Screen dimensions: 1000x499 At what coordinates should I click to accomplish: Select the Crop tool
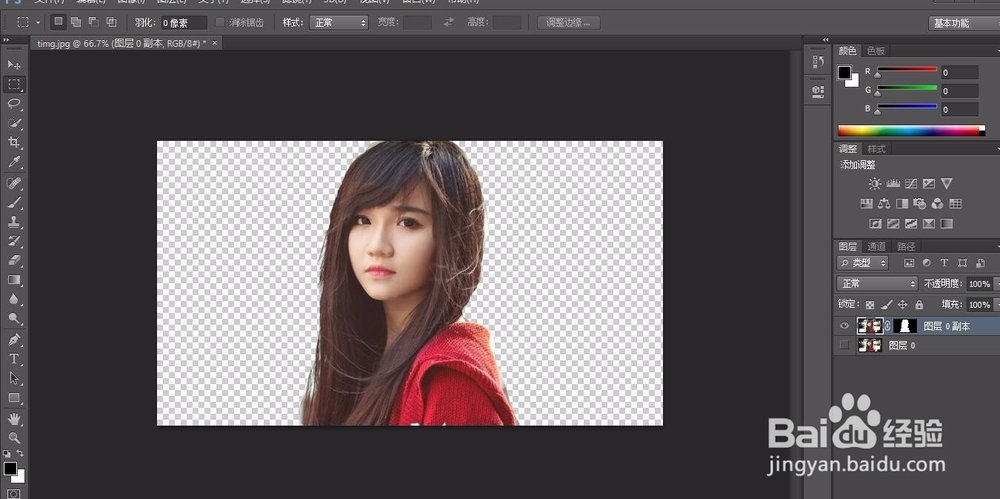click(14, 142)
